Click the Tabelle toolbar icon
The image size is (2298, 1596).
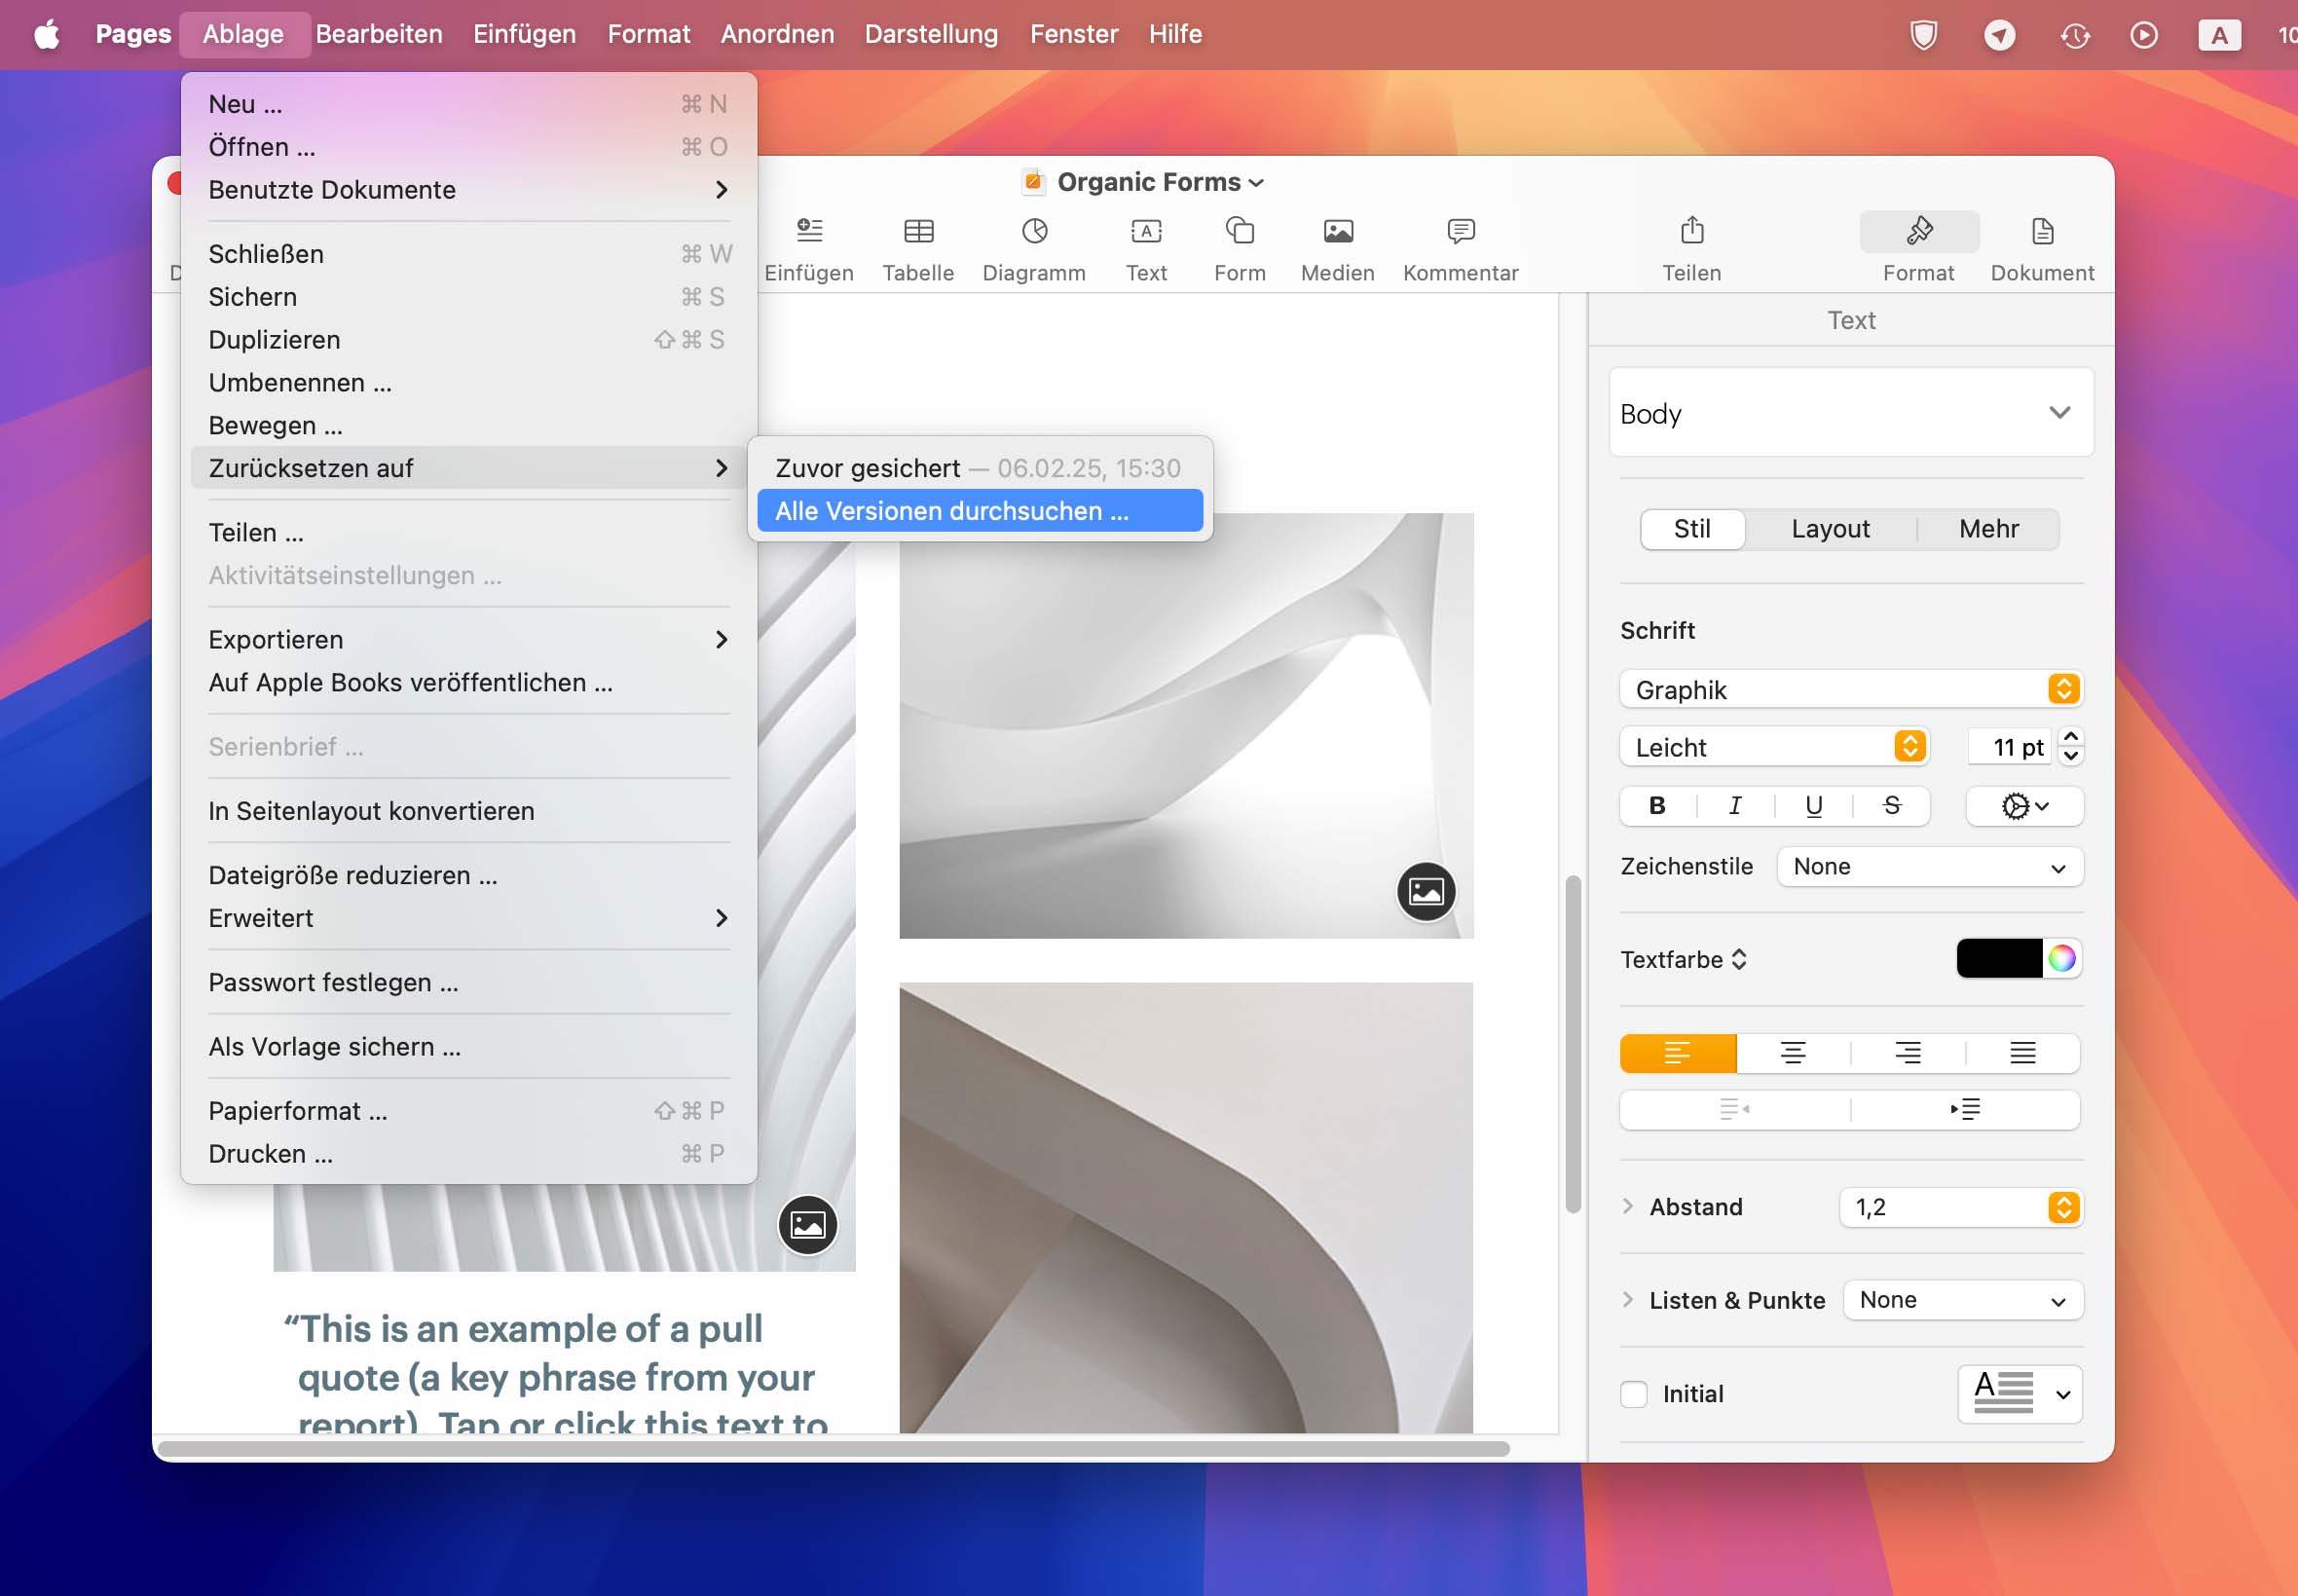pyautogui.click(x=918, y=232)
